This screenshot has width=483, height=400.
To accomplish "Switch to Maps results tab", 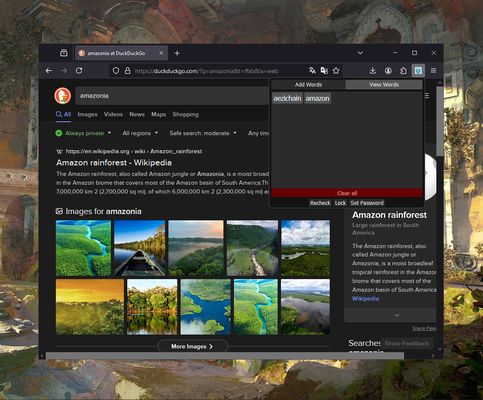I will (158, 114).
